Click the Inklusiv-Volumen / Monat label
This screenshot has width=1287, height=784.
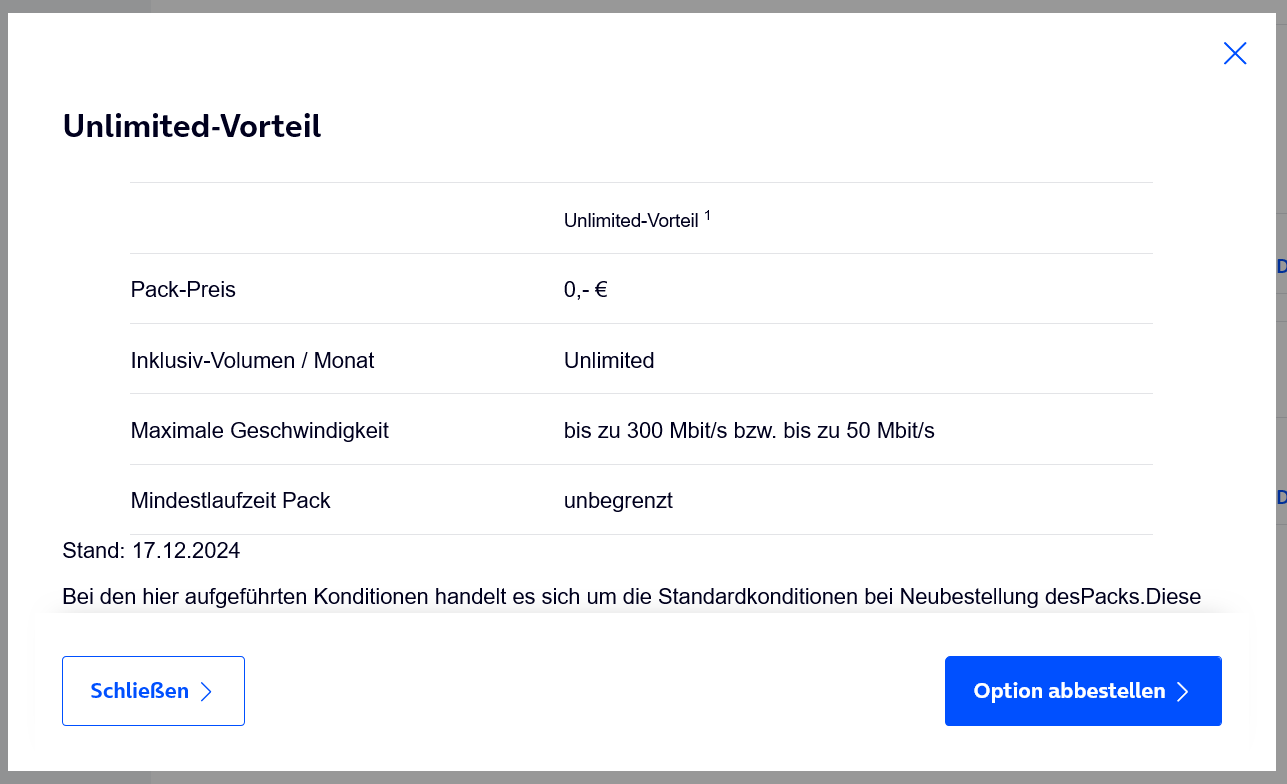point(252,360)
